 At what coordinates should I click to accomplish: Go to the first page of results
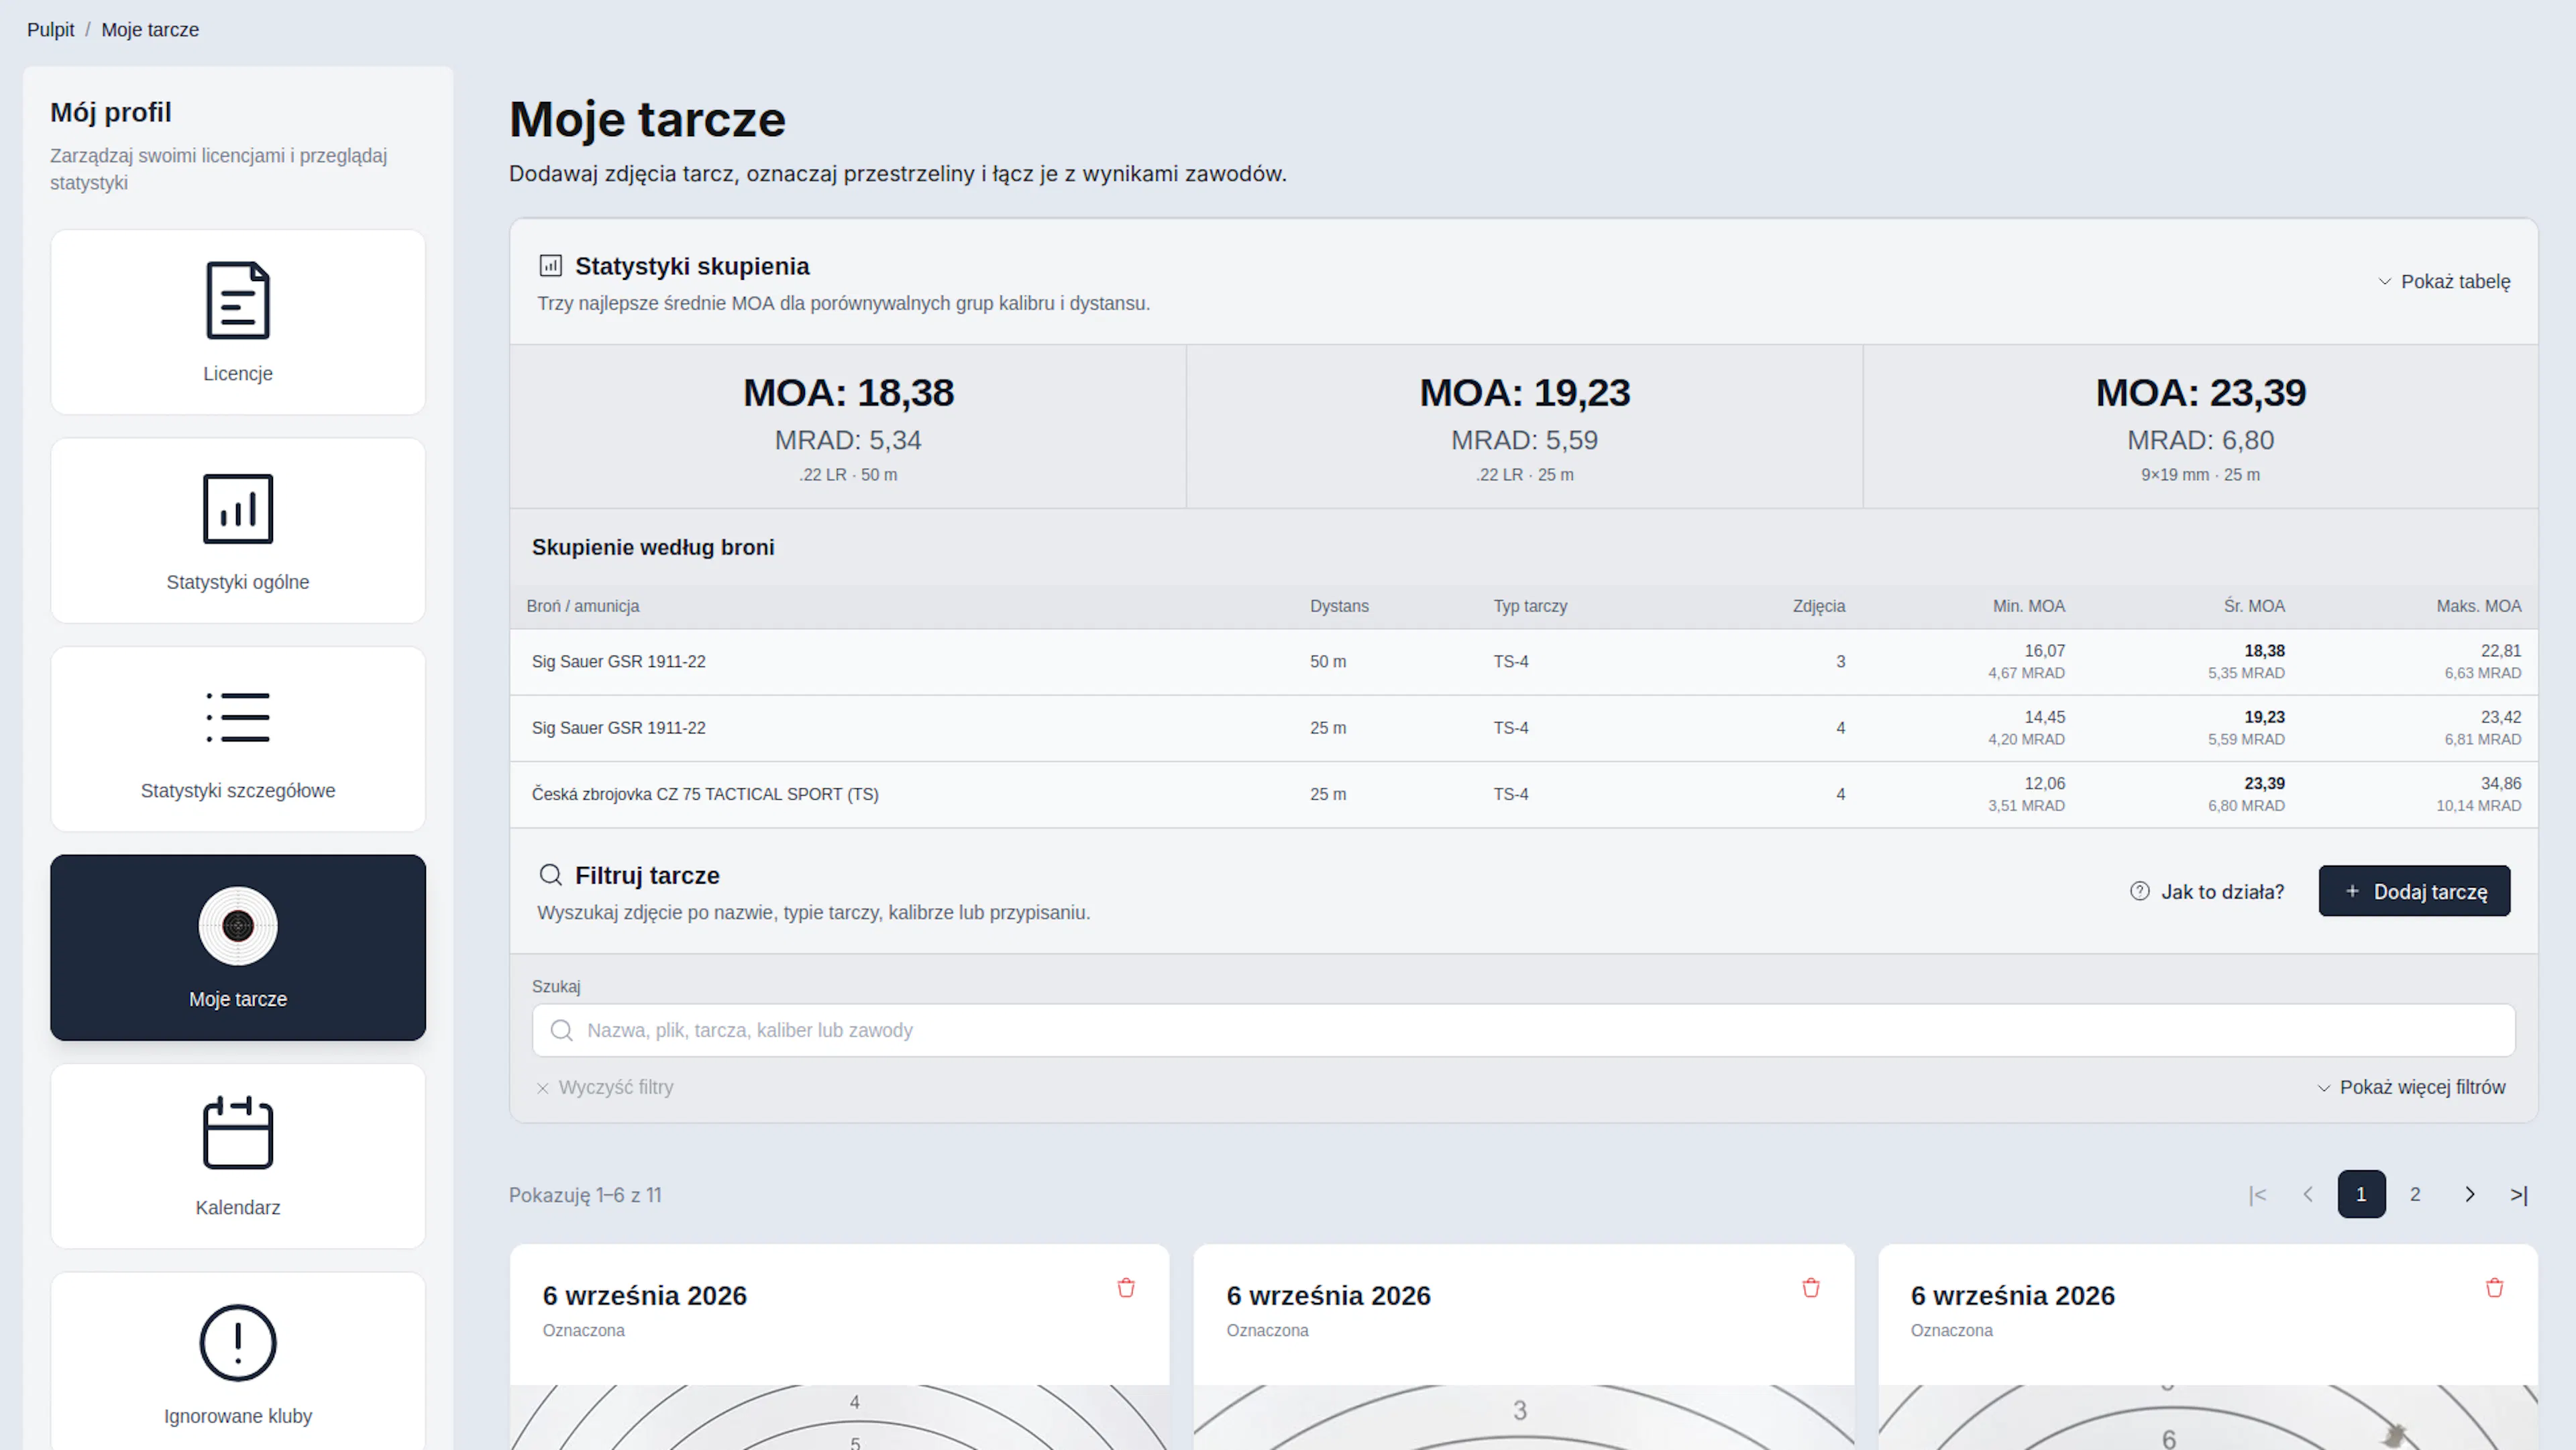coord(2257,1194)
